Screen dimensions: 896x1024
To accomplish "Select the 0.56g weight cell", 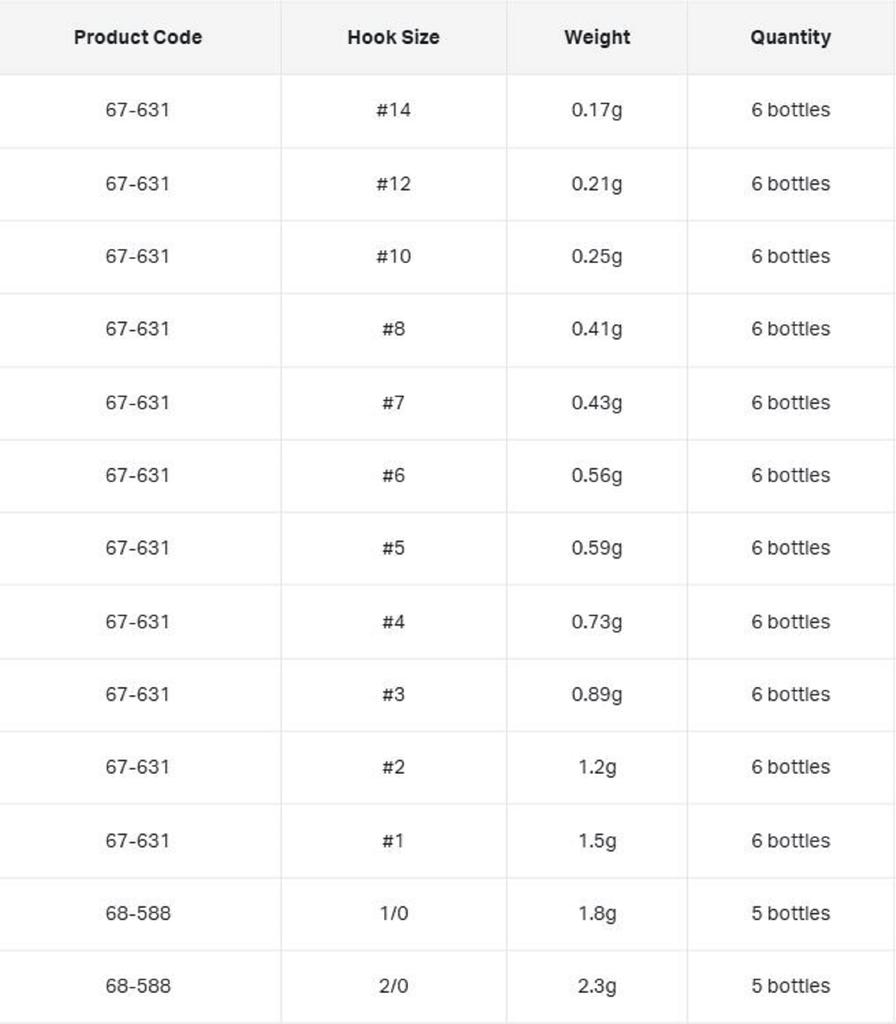I will click(x=597, y=475).
